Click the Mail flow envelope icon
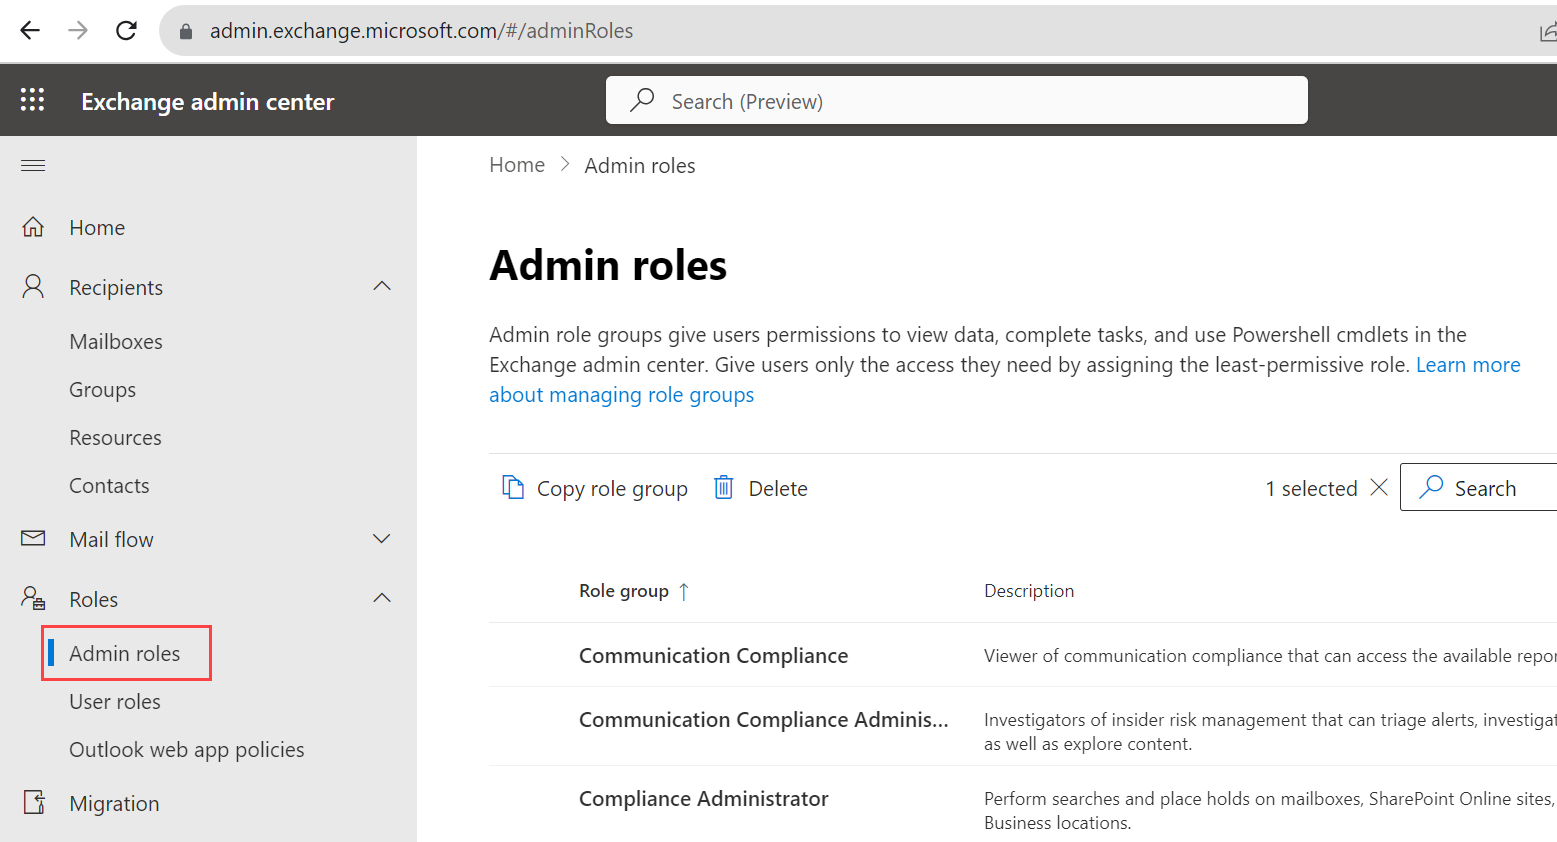1557x842 pixels. (33, 538)
